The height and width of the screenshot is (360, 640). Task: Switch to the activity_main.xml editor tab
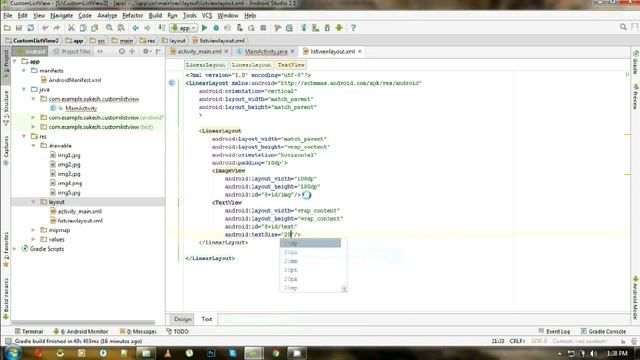(x=199, y=51)
